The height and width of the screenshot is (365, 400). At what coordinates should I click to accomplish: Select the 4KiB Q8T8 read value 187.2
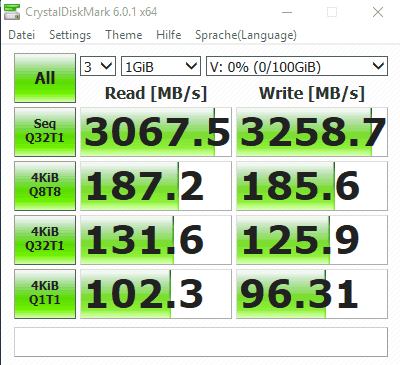pyautogui.click(x=156, y=186)
